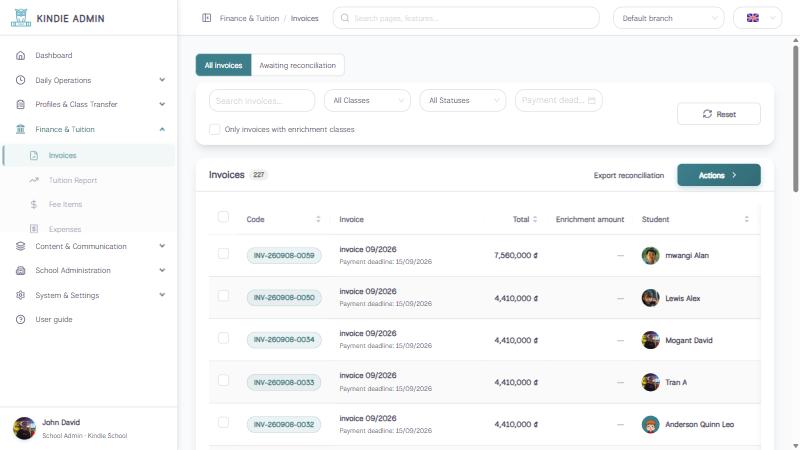800x450 pixels.
Task: Click the User guide help icon
Action: click(20, 319)
